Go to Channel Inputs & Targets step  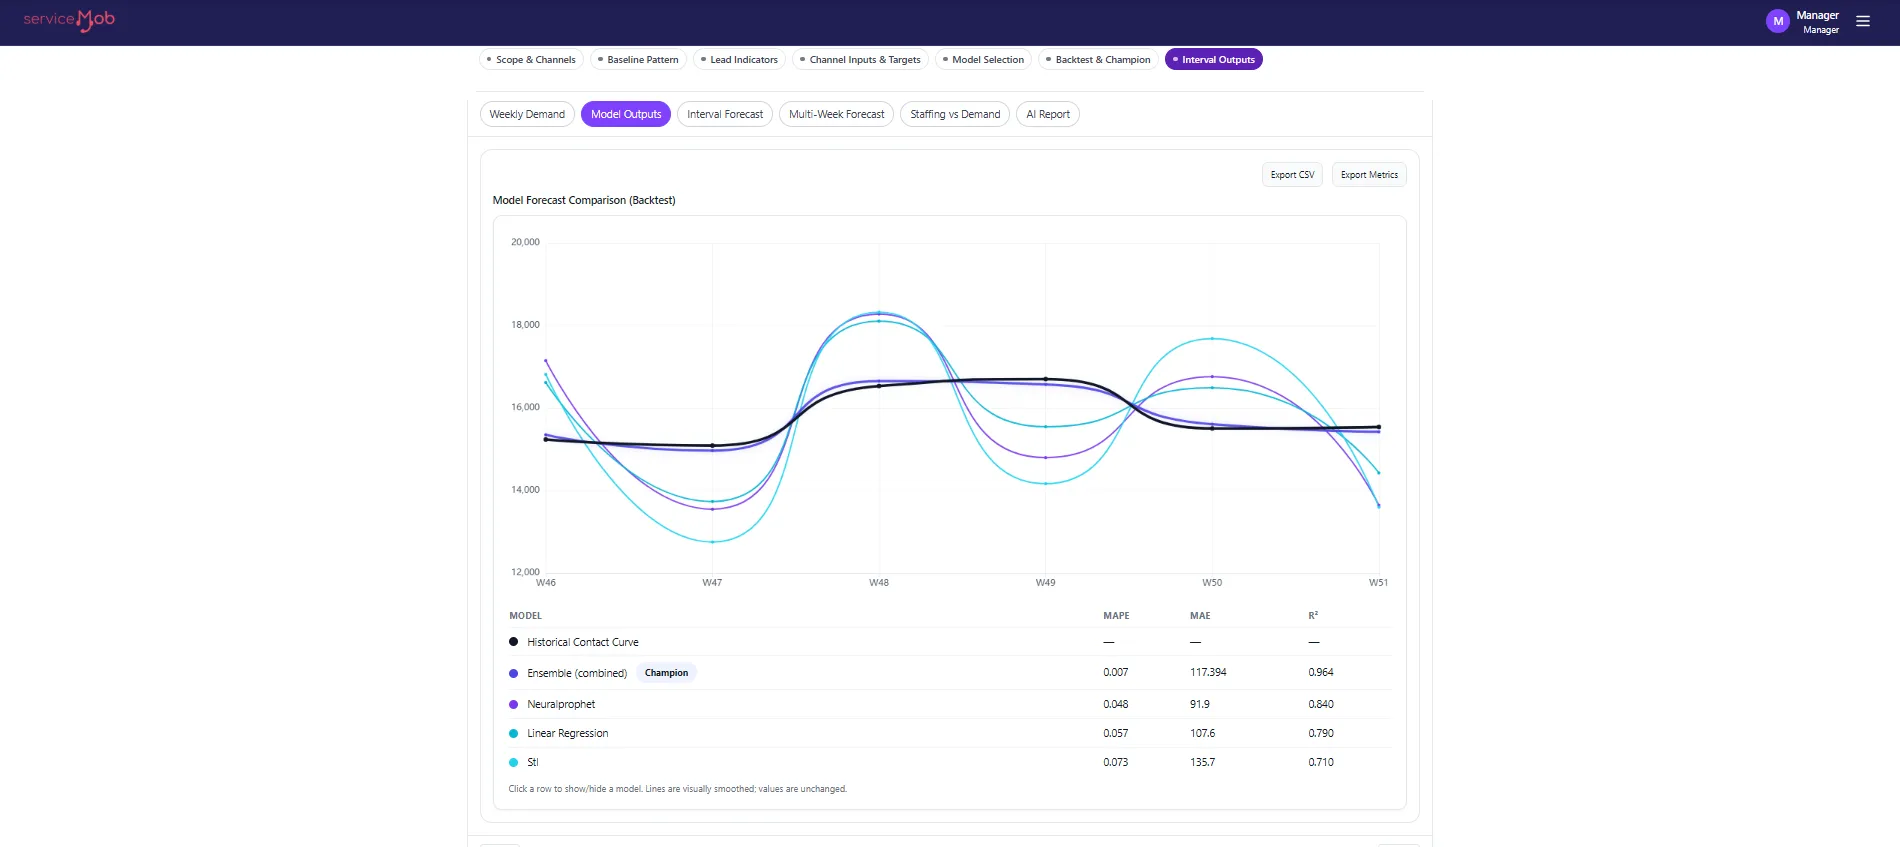860,60
